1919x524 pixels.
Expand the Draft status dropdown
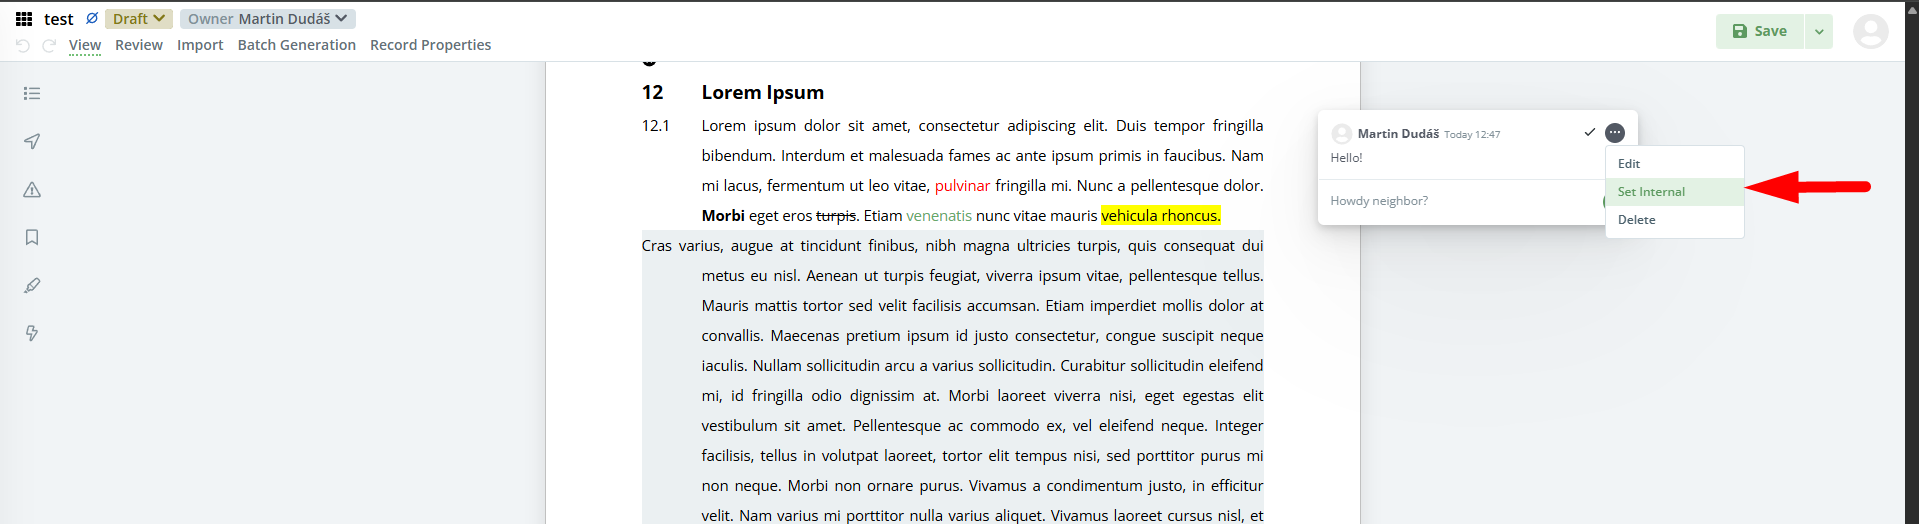(139, 19)
